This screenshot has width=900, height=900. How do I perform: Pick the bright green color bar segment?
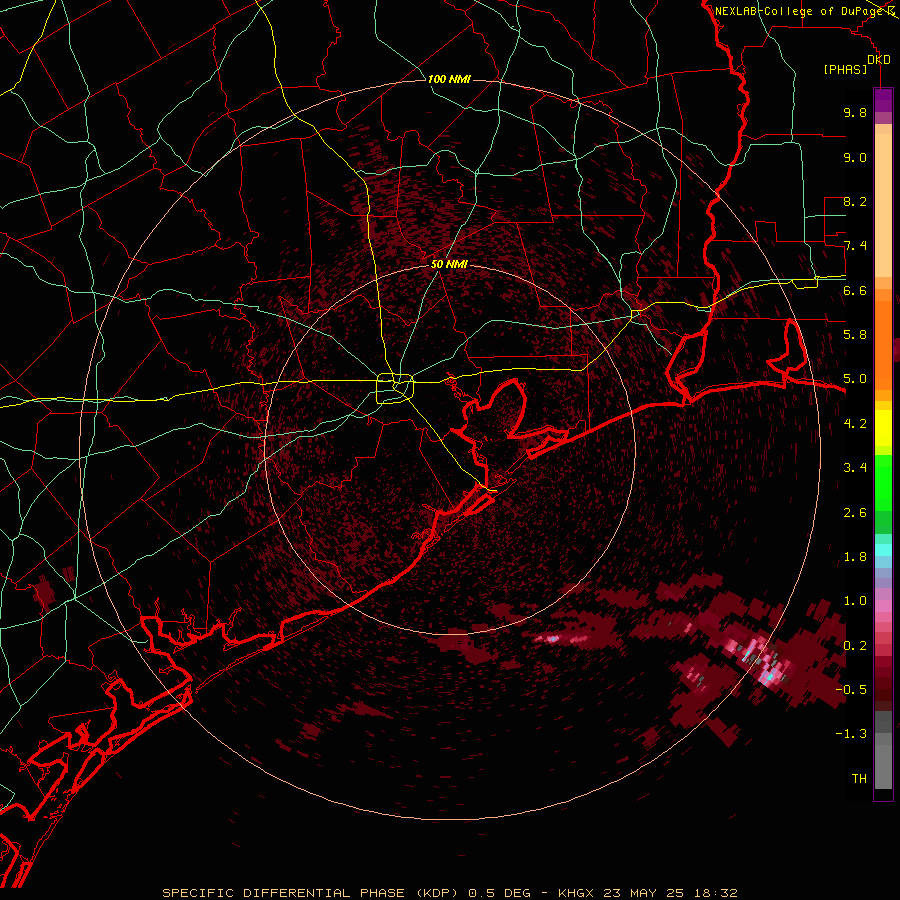coord(883,482)
